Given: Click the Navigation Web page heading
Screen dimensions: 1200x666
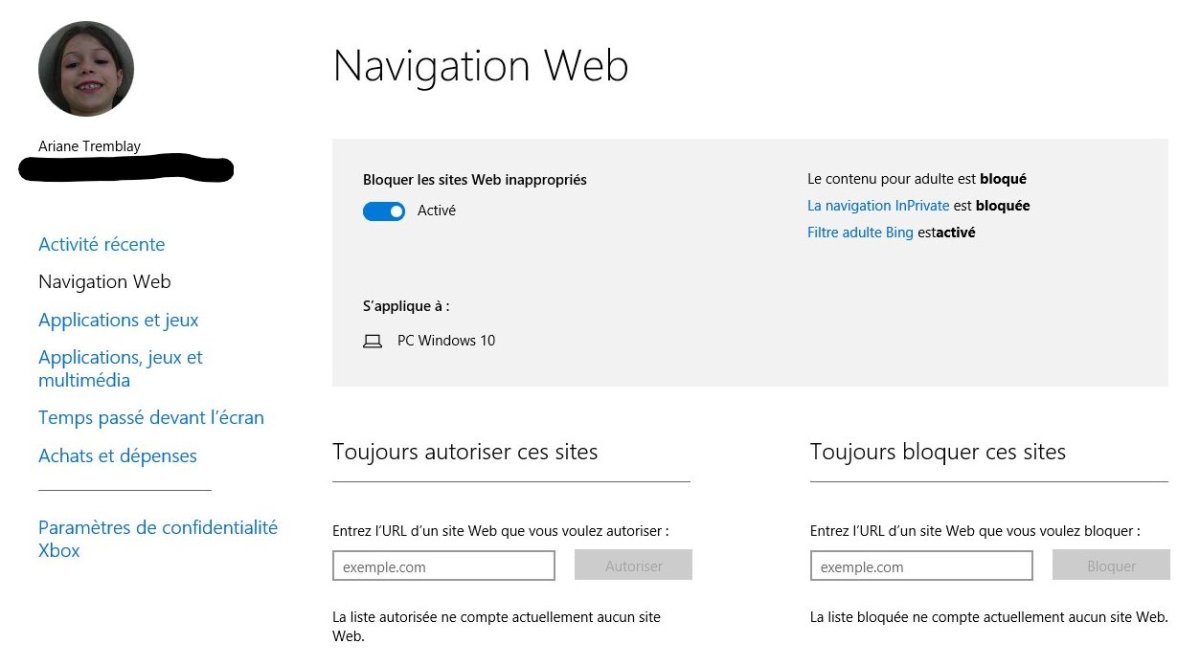Looking at the screenshot, I should click(480, 66).
